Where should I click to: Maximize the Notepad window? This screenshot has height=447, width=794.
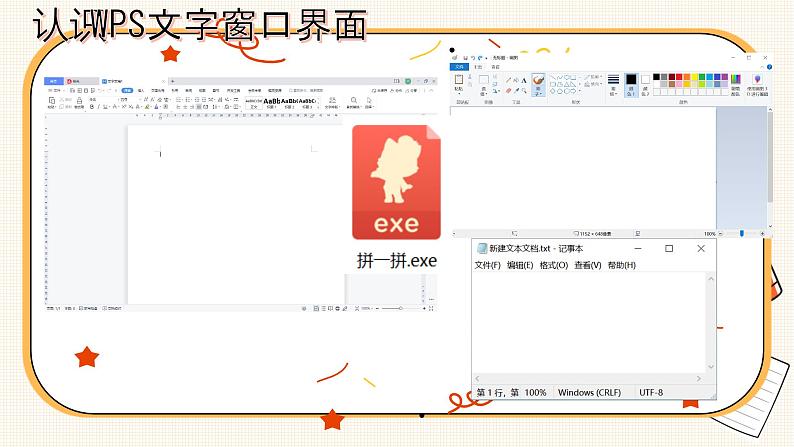coord(669,249)
